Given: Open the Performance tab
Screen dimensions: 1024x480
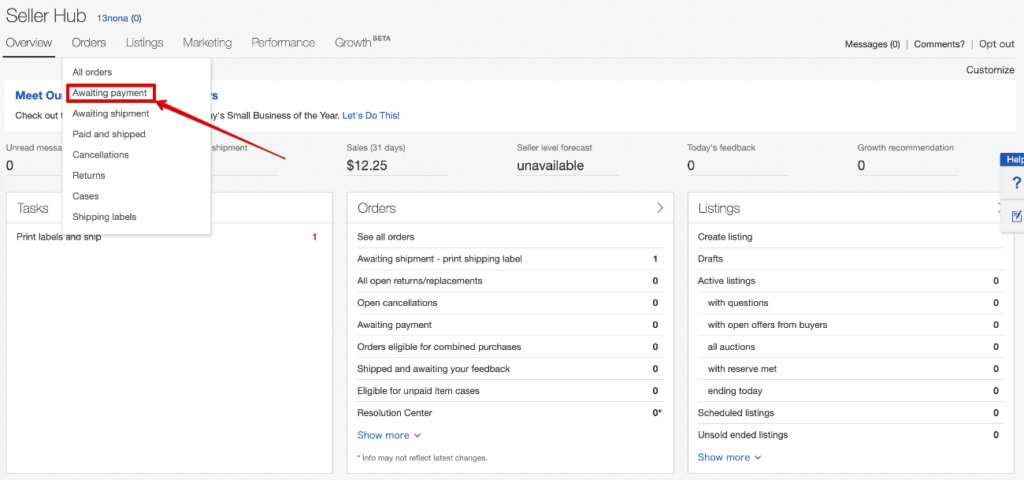Looking at the screenshot, I should coord(283,42).
